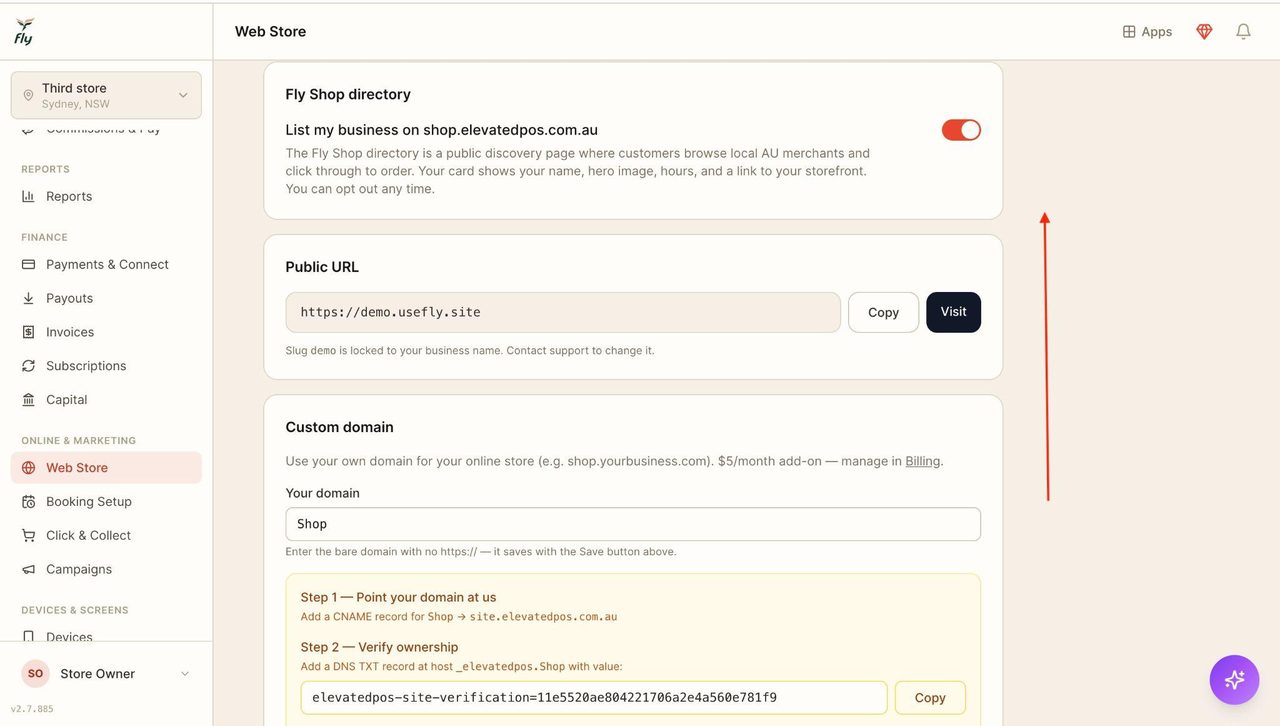Expand the Third store location selector

tap(106, 95)
